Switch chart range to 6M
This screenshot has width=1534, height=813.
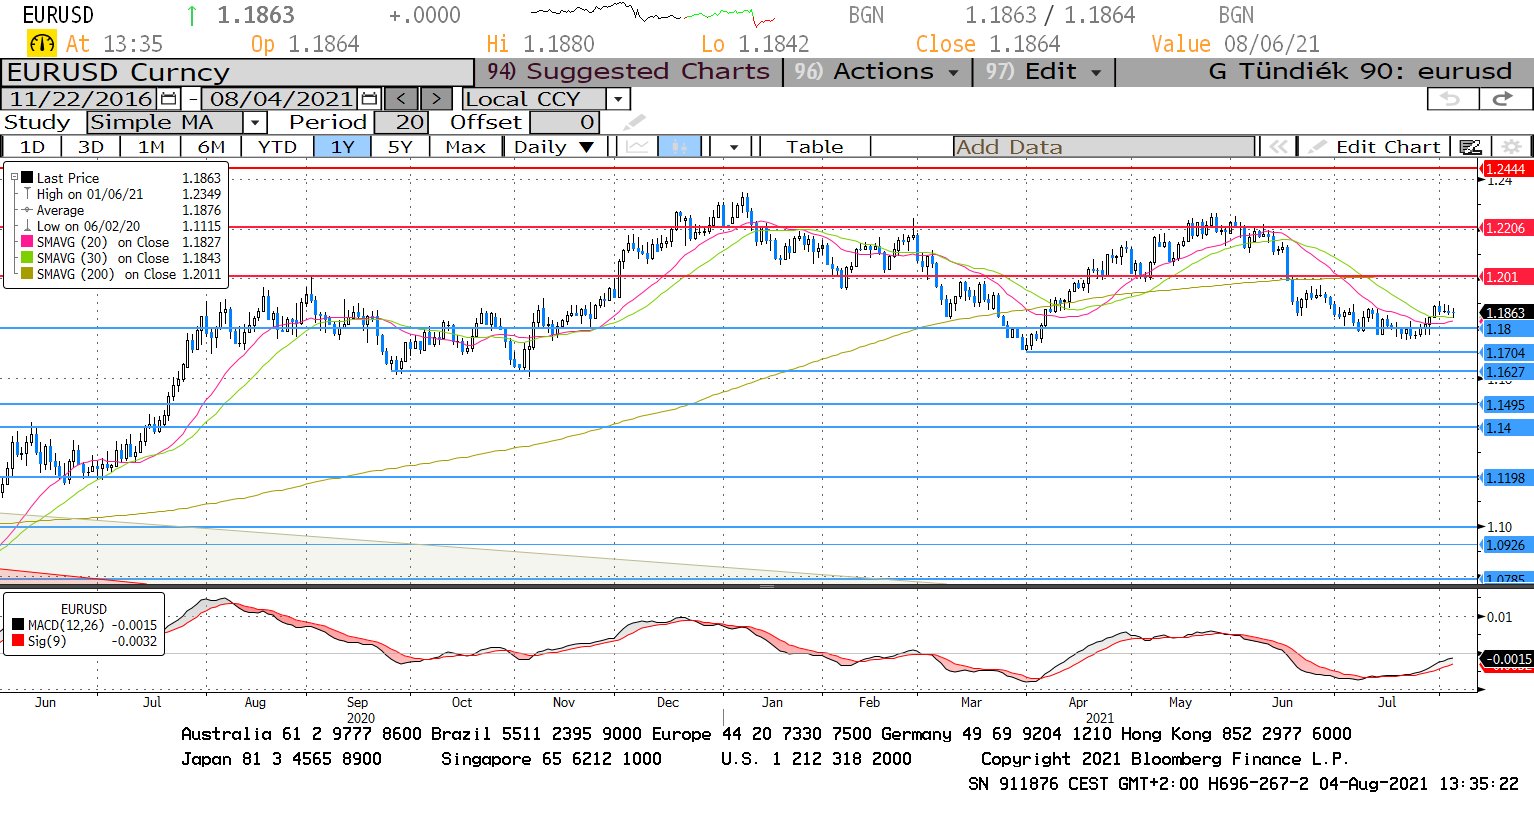[211, 147]
